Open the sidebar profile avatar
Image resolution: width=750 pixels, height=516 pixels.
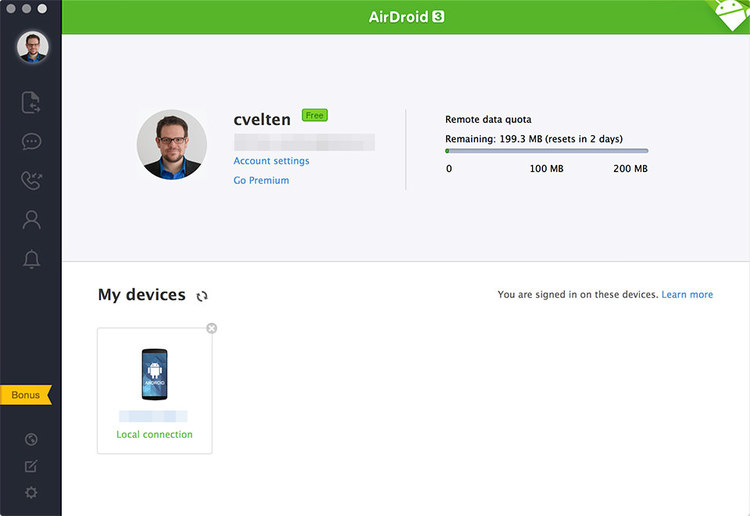[x=33, y=47]
